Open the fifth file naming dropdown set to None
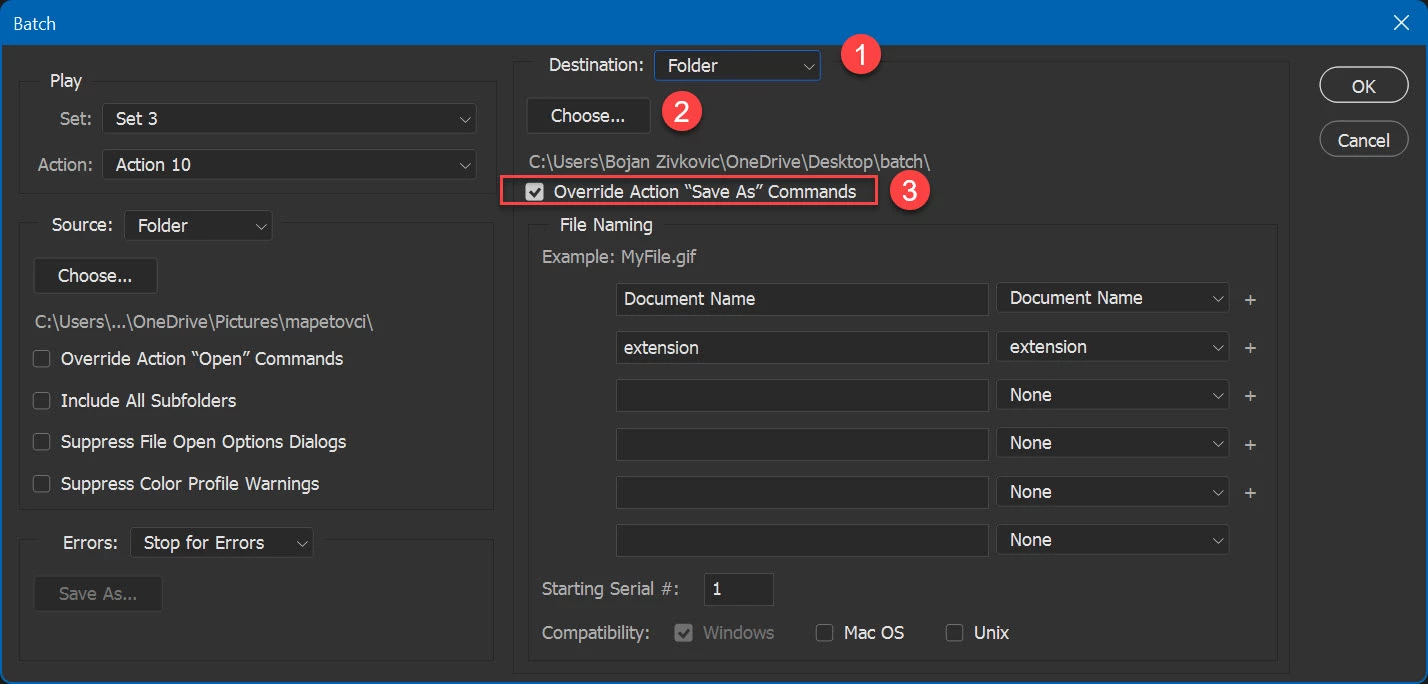 click(x=1112, y=492)
